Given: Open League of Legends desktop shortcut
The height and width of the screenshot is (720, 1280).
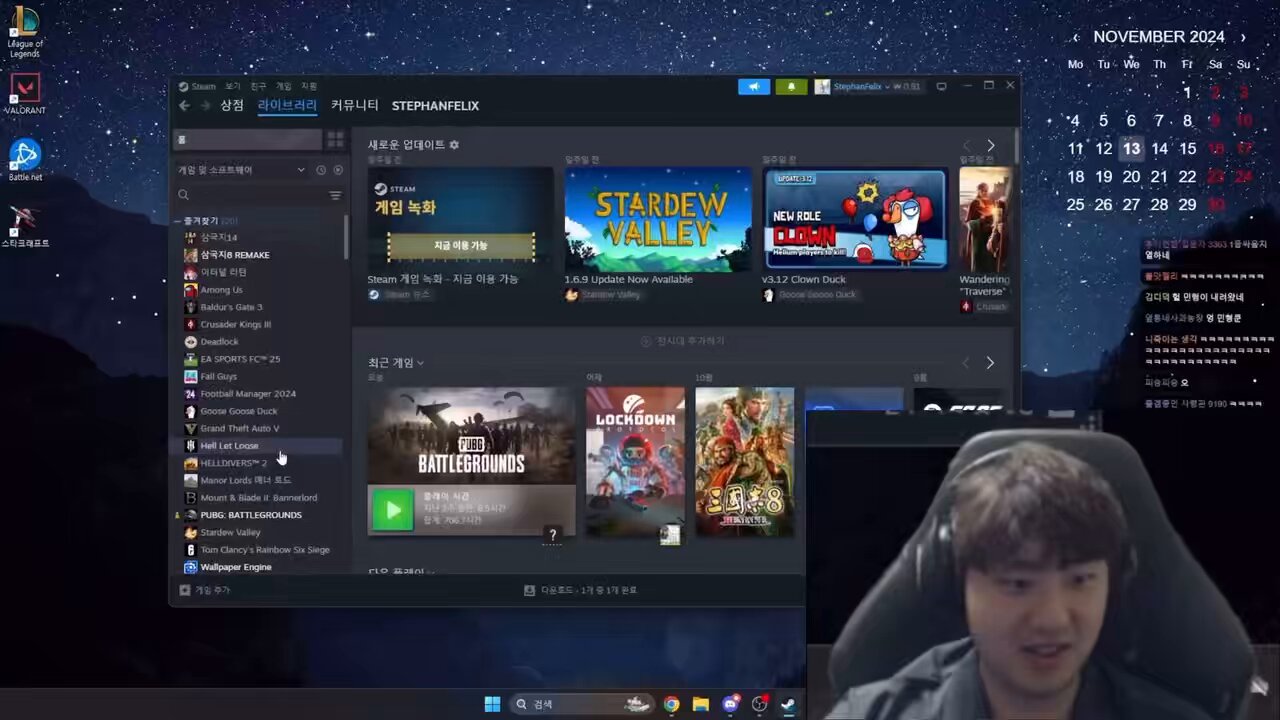Looking at the screenshot, I should [x=25, y=31].
